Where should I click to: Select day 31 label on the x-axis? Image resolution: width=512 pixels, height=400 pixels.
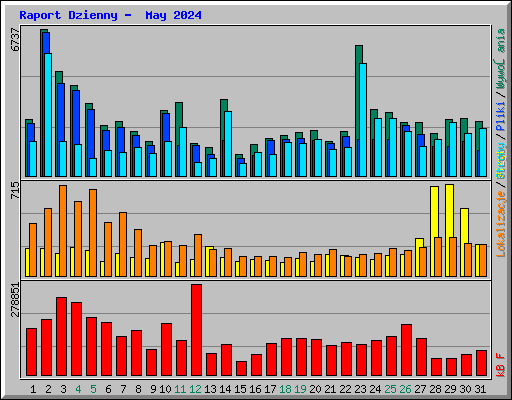pyautogui.click(x=480, y=389)
